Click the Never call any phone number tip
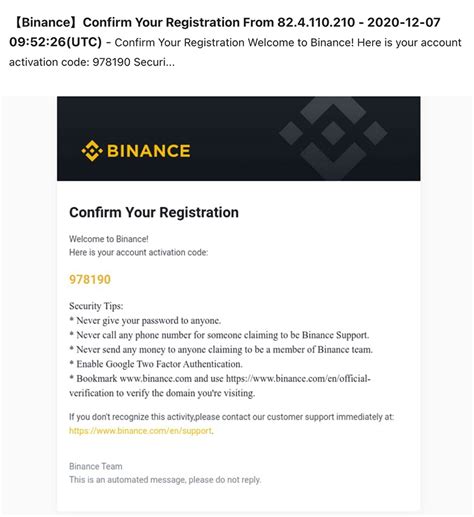 pos(219,335)
